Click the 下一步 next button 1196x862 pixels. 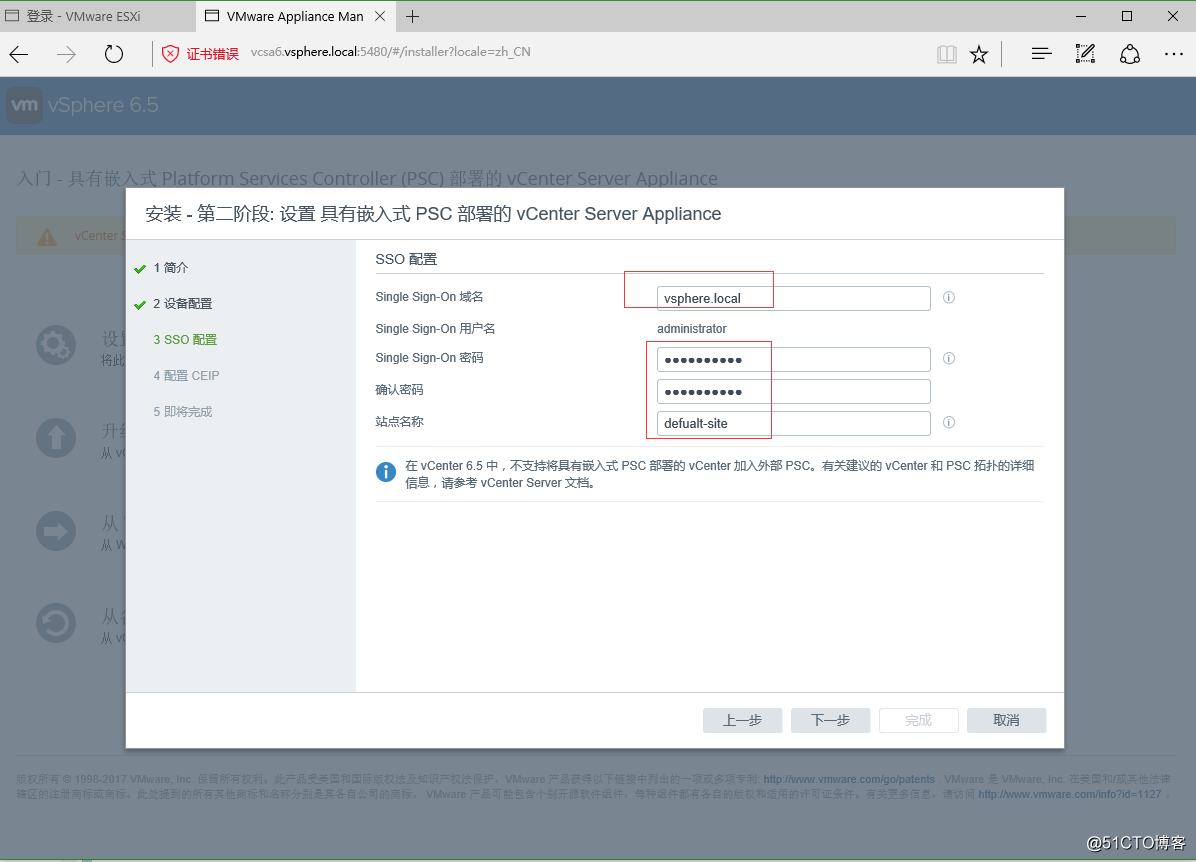point(831,720)
